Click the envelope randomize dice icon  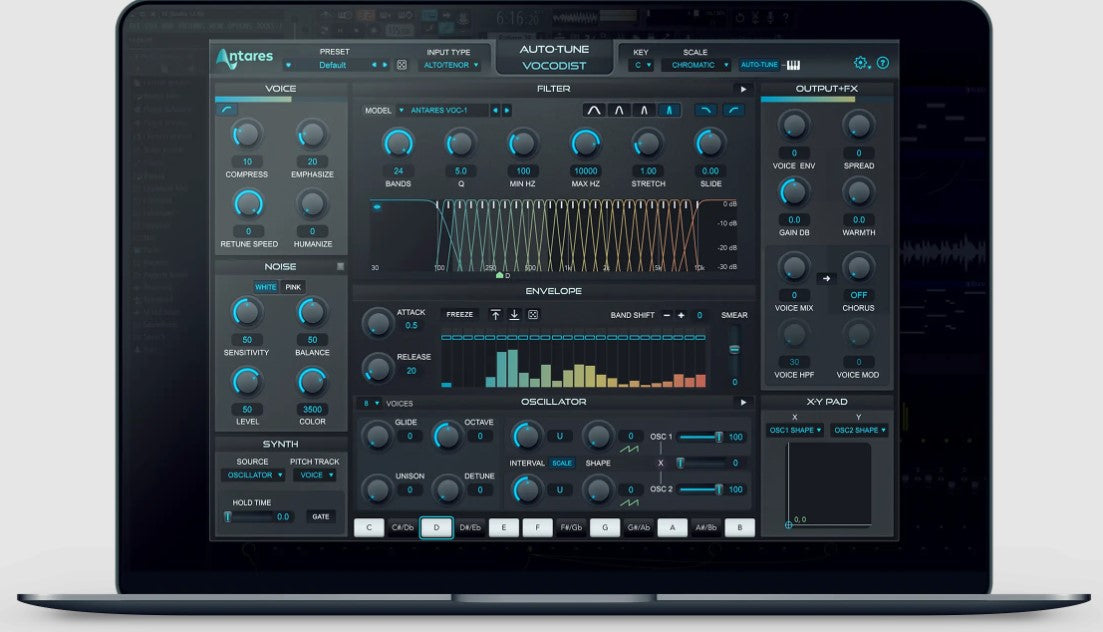click(533, 315)
